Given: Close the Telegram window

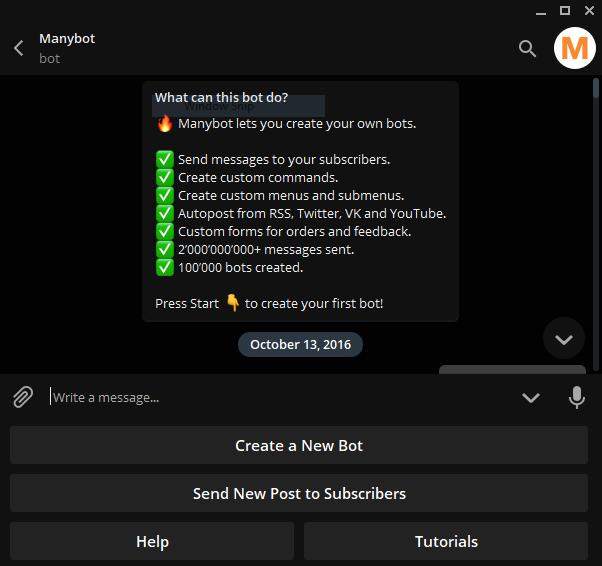Looking at the screenshot, I should [589, 10].
